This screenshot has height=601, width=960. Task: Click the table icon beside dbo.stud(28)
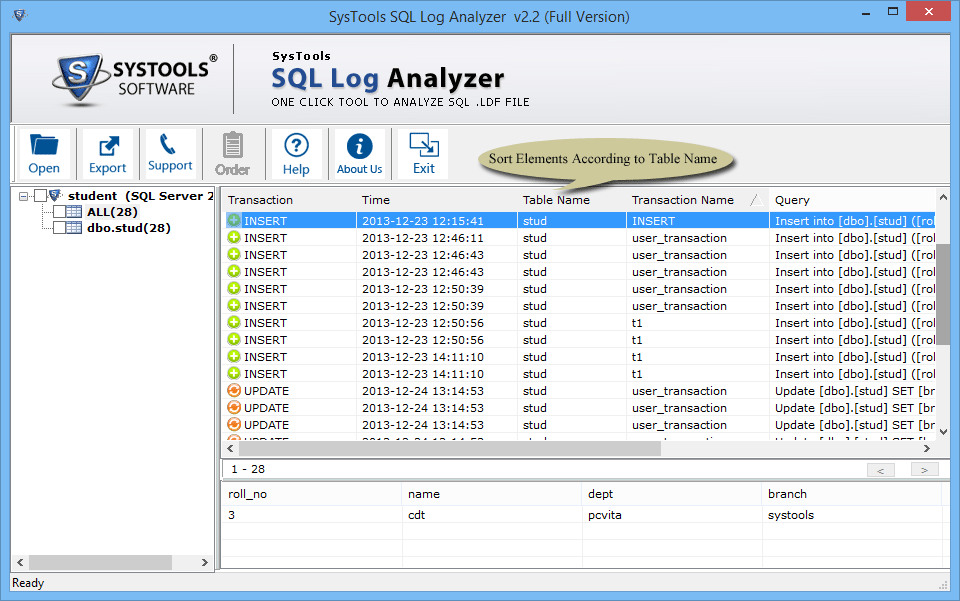pos(74,228)
